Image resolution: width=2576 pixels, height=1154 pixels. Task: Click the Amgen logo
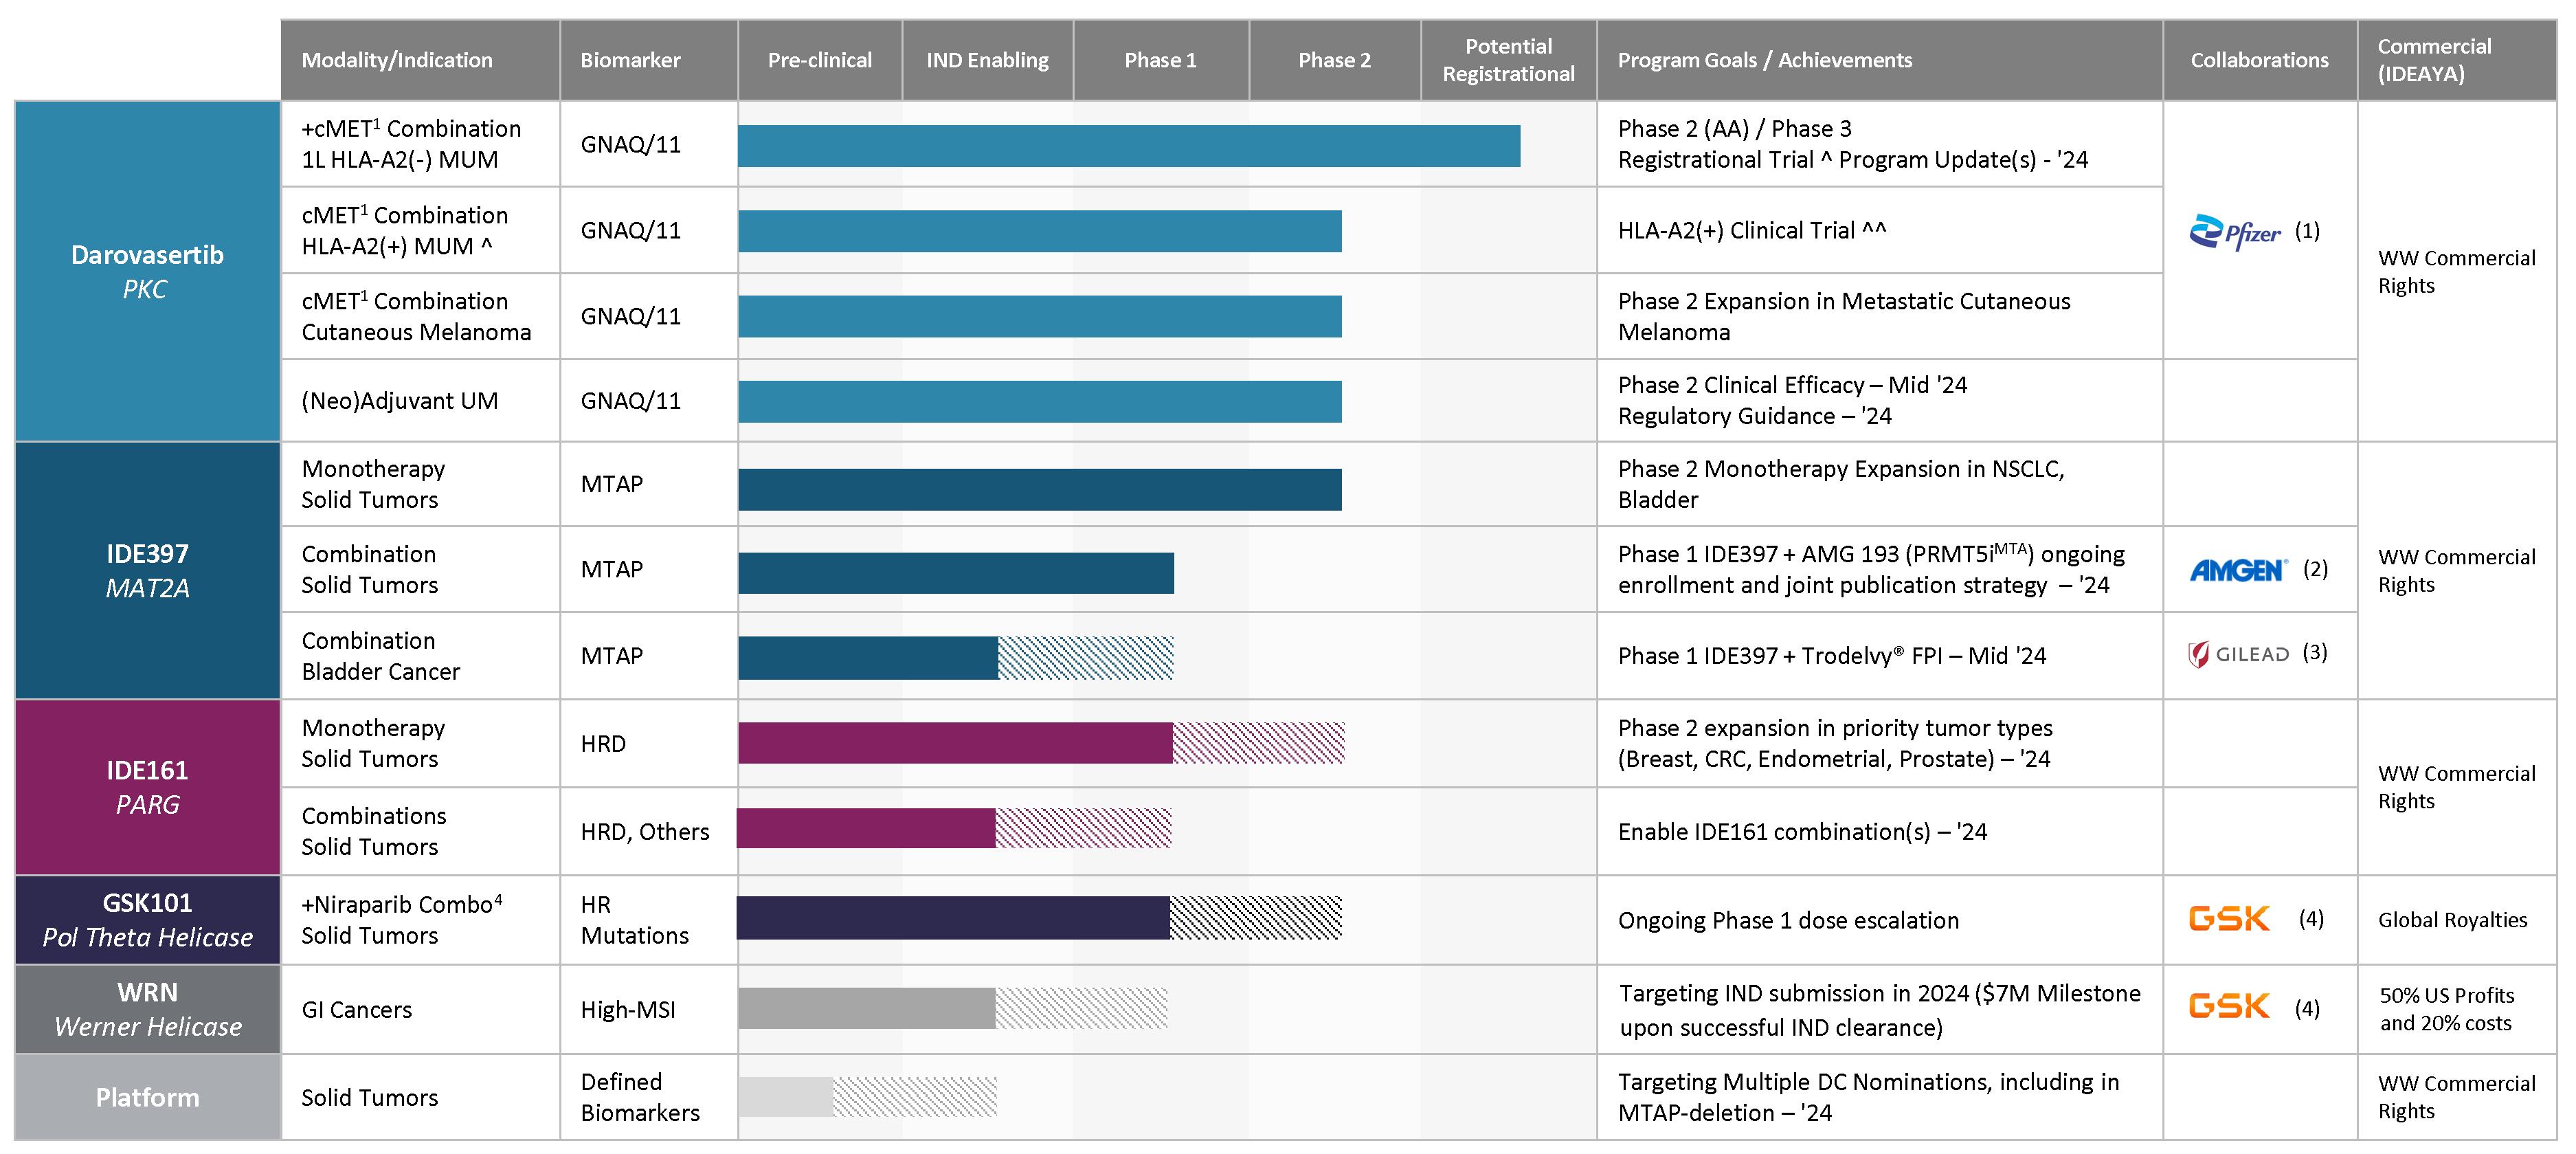[2238, 570]
